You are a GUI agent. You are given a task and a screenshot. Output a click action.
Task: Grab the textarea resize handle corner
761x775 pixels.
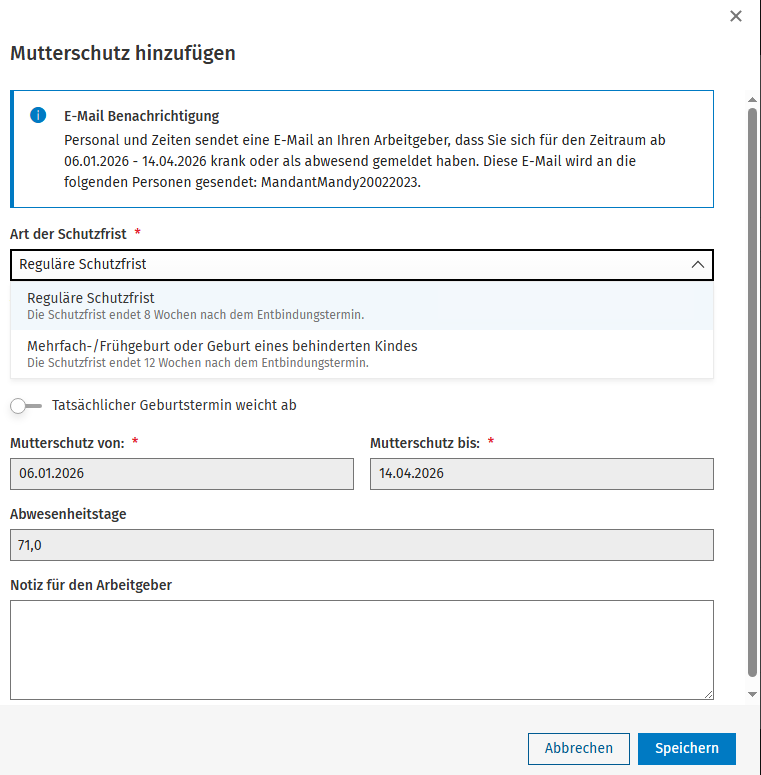click(709, 694)
